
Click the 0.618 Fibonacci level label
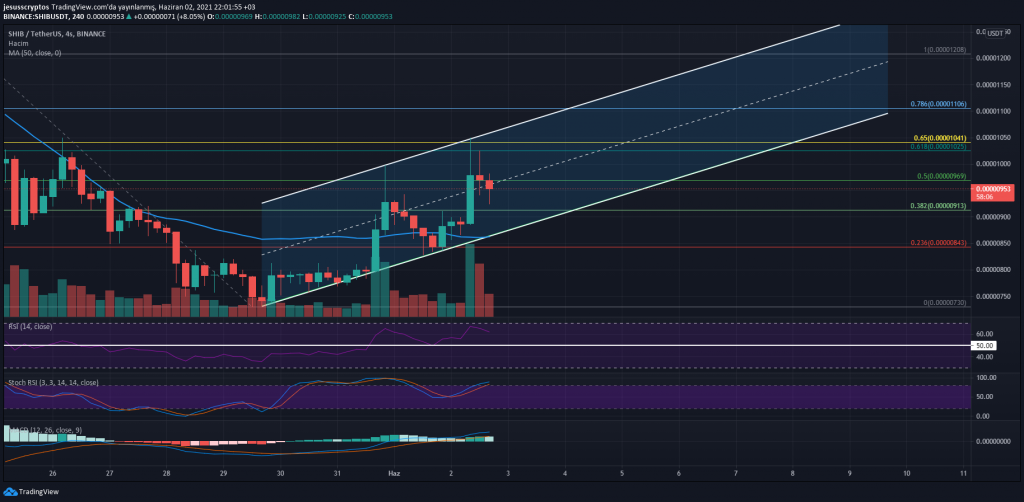tap(954, 147)
